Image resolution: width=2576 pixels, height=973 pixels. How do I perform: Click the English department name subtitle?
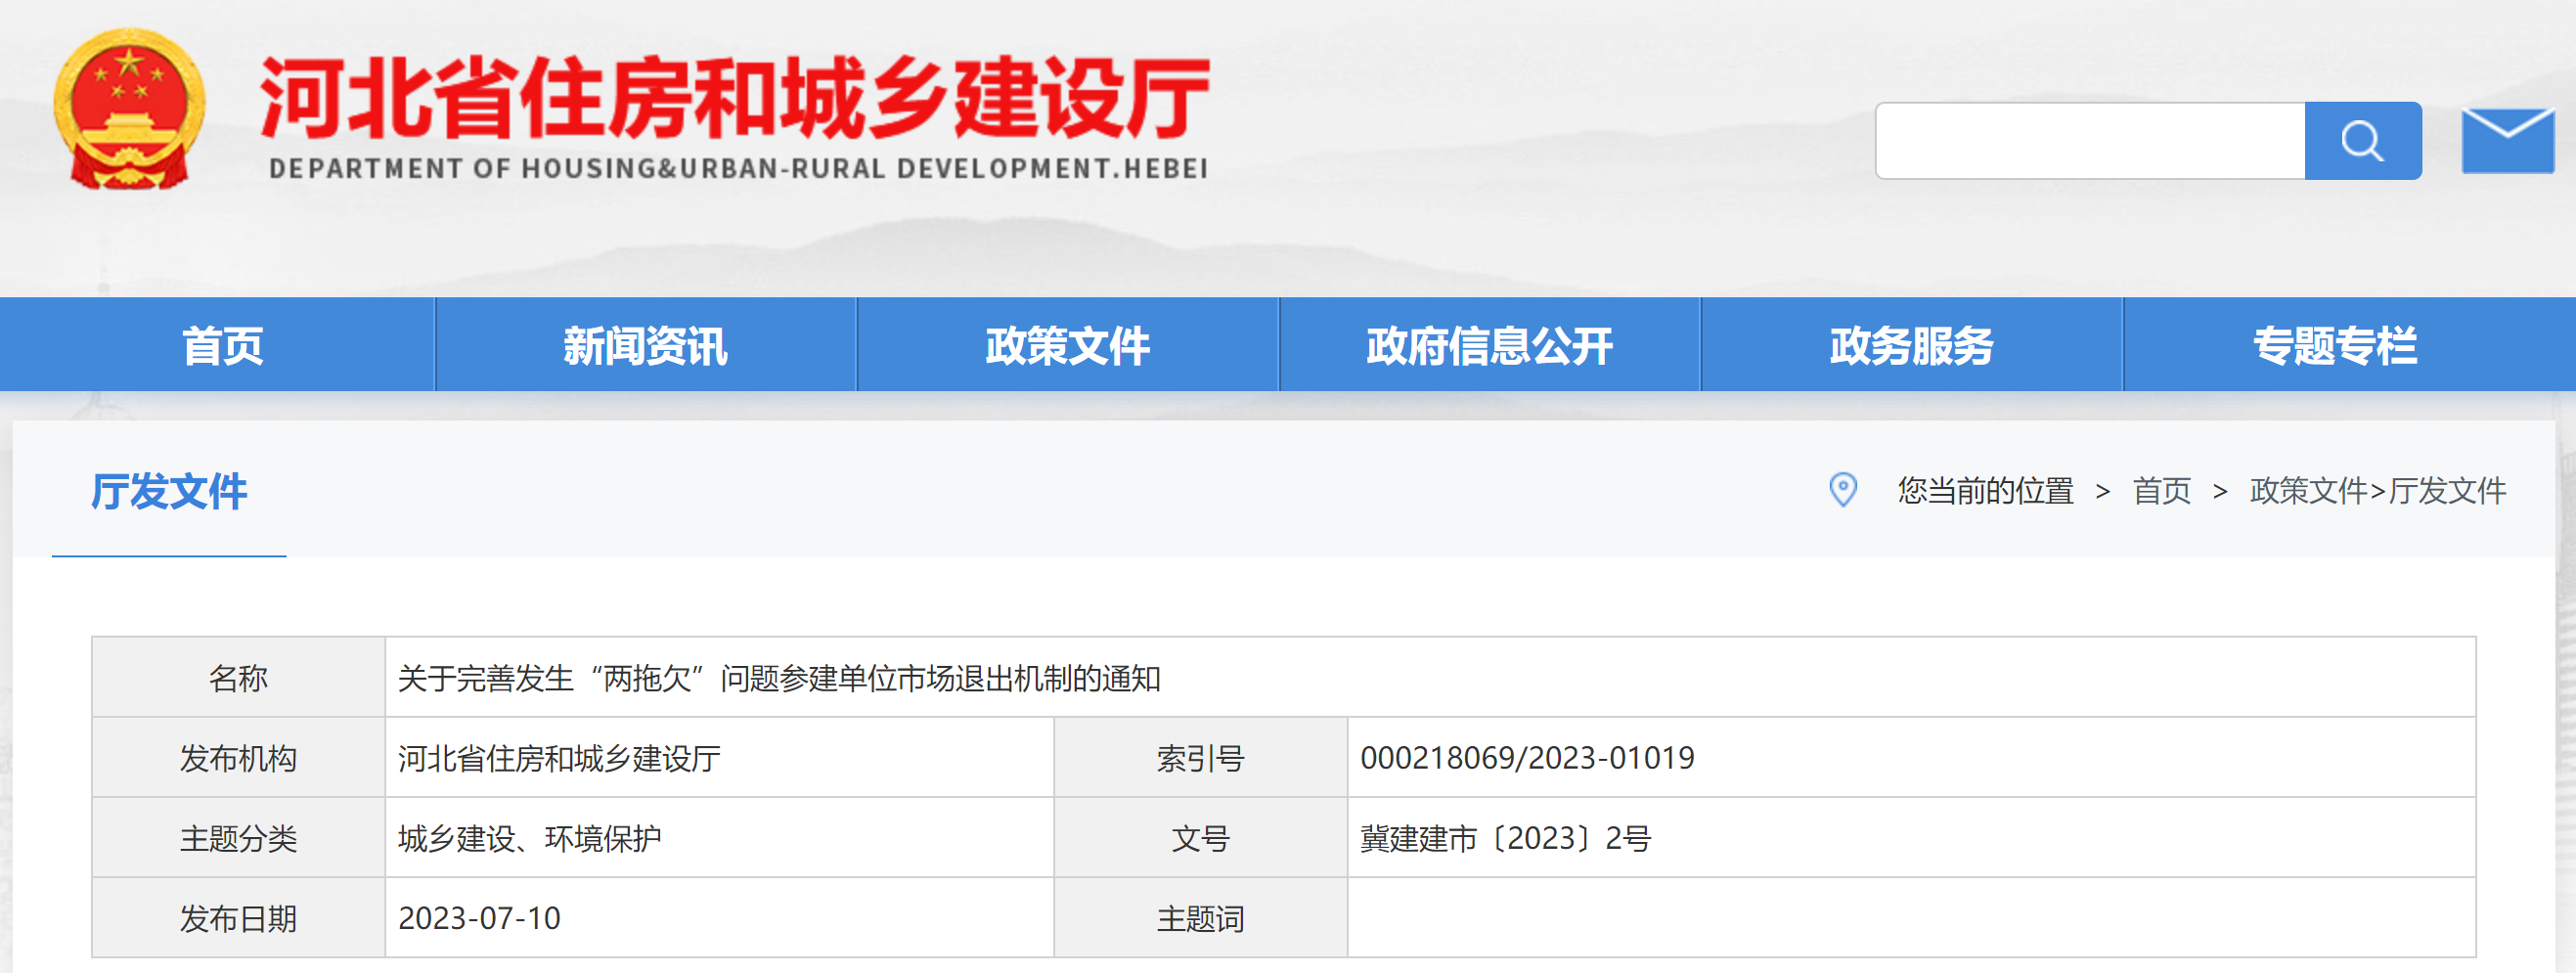pos(738,168)
